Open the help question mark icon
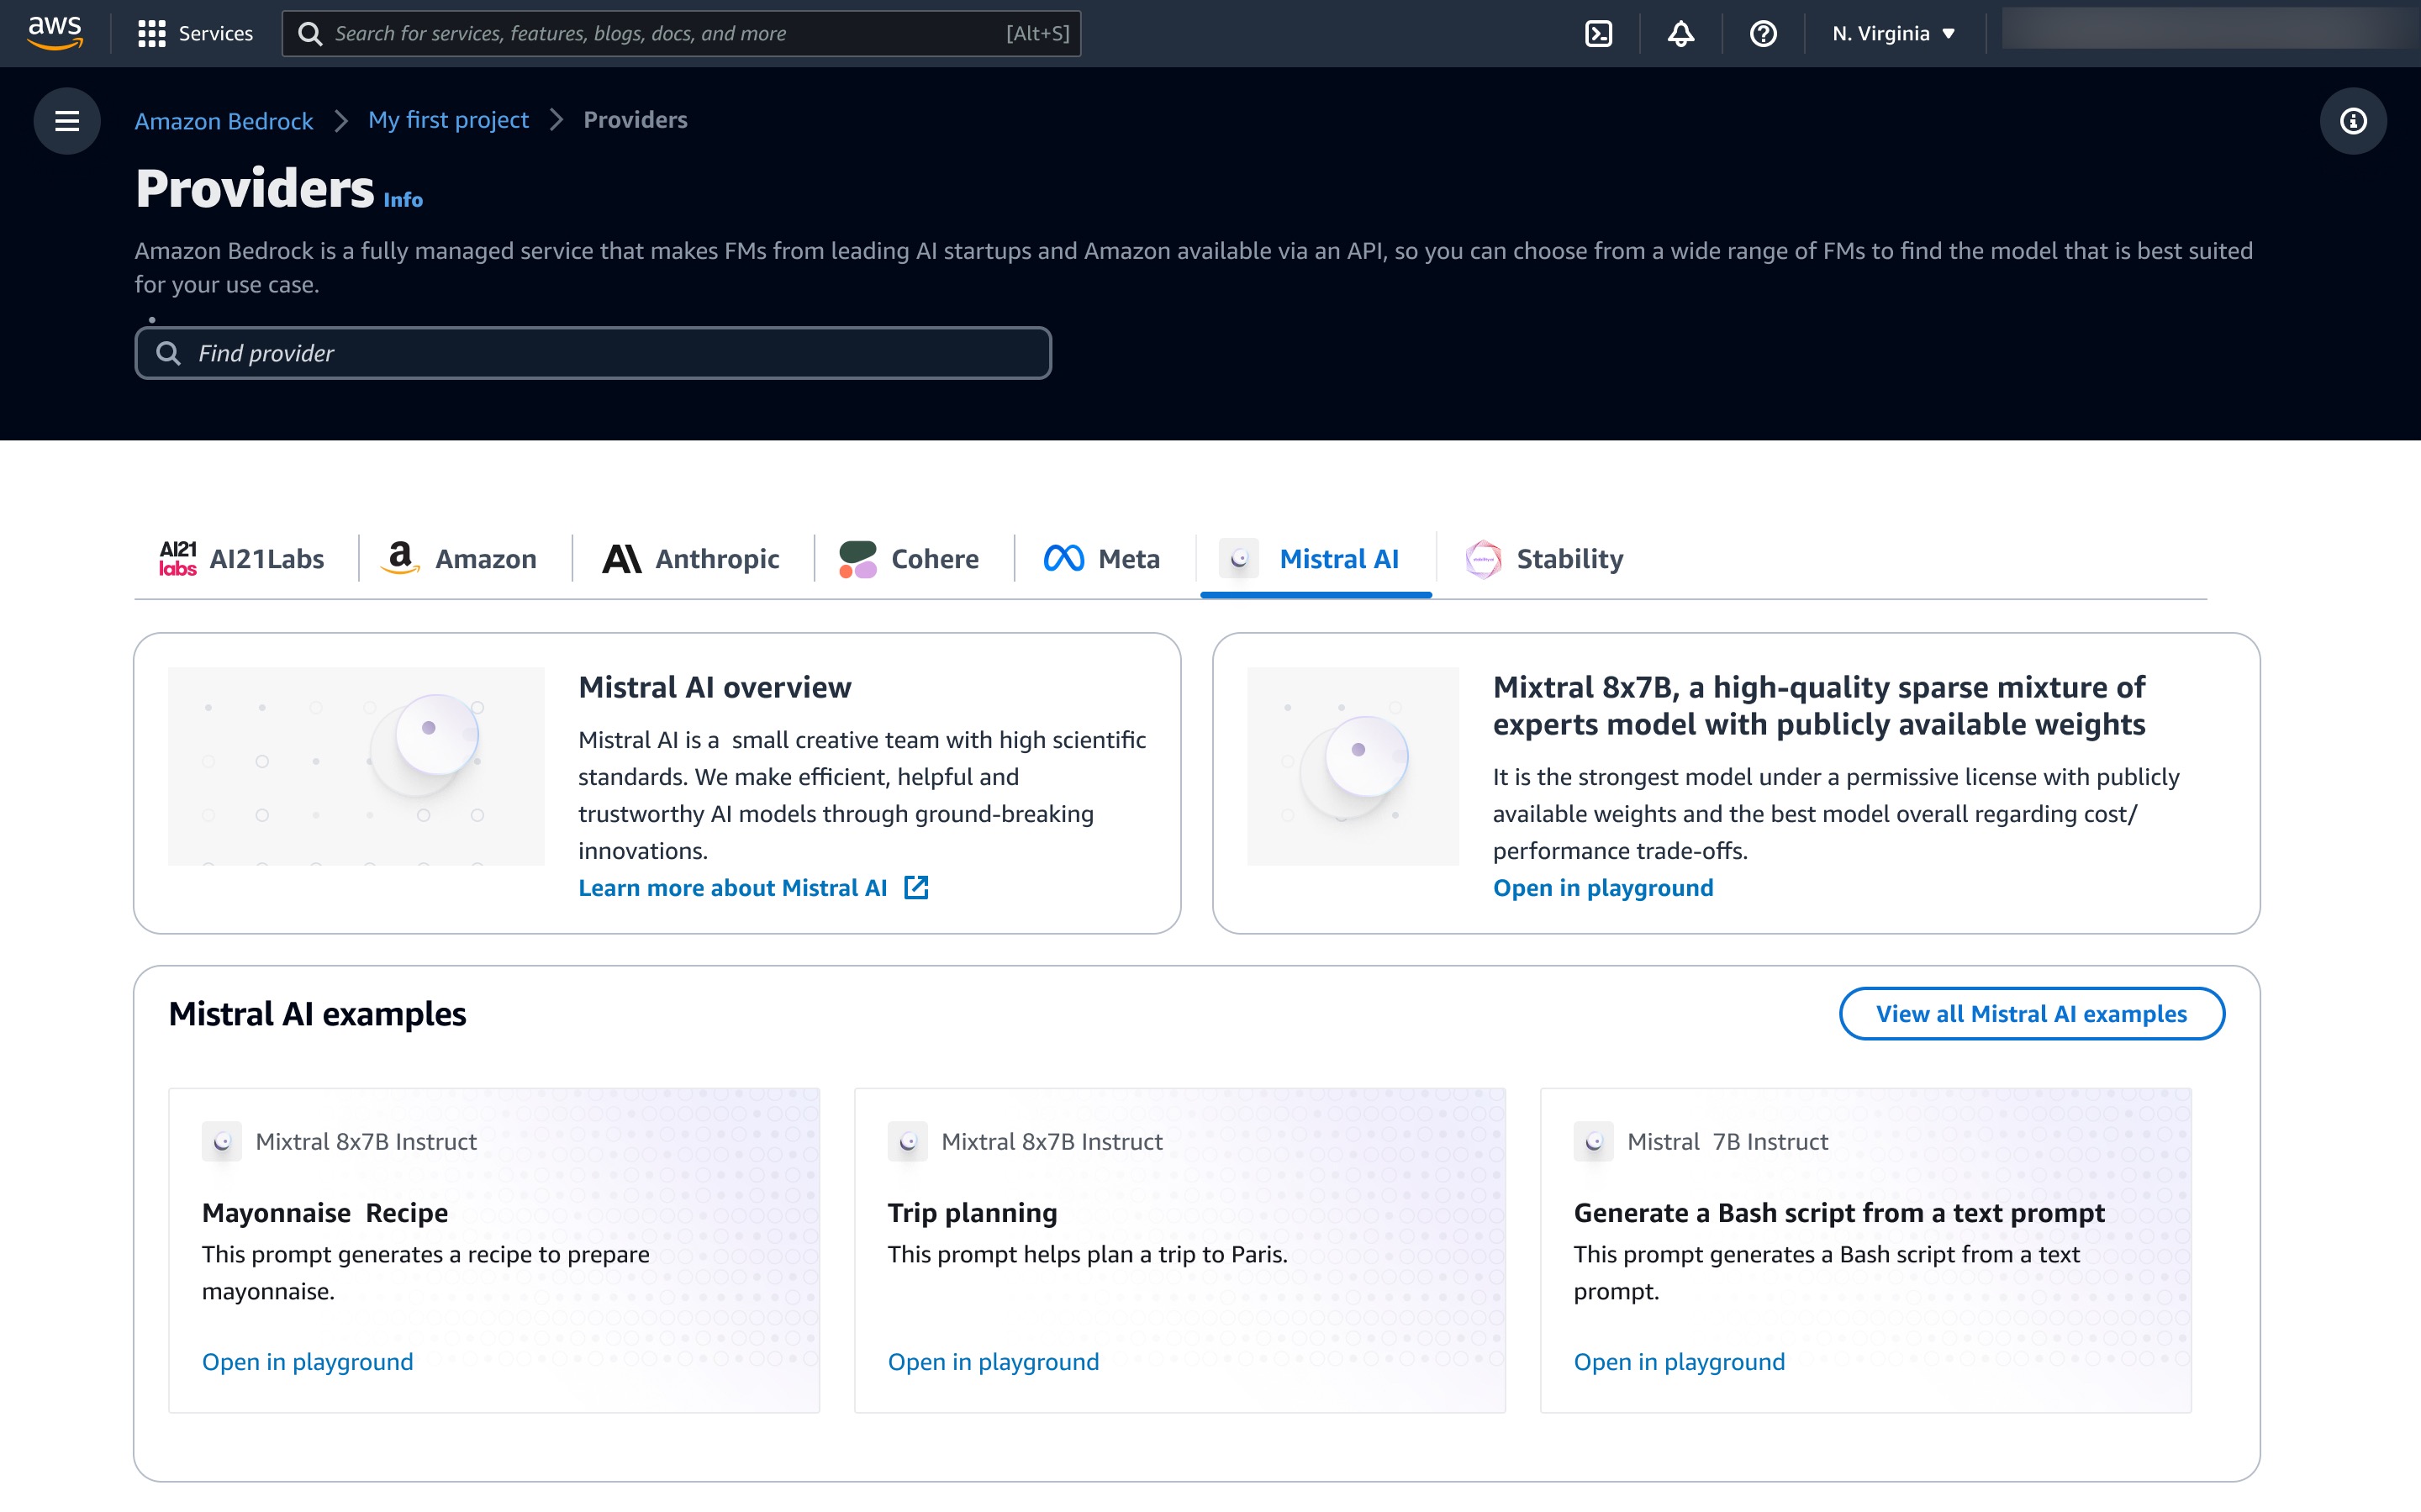The image size is (2421, 1512). click(1762, 34)
